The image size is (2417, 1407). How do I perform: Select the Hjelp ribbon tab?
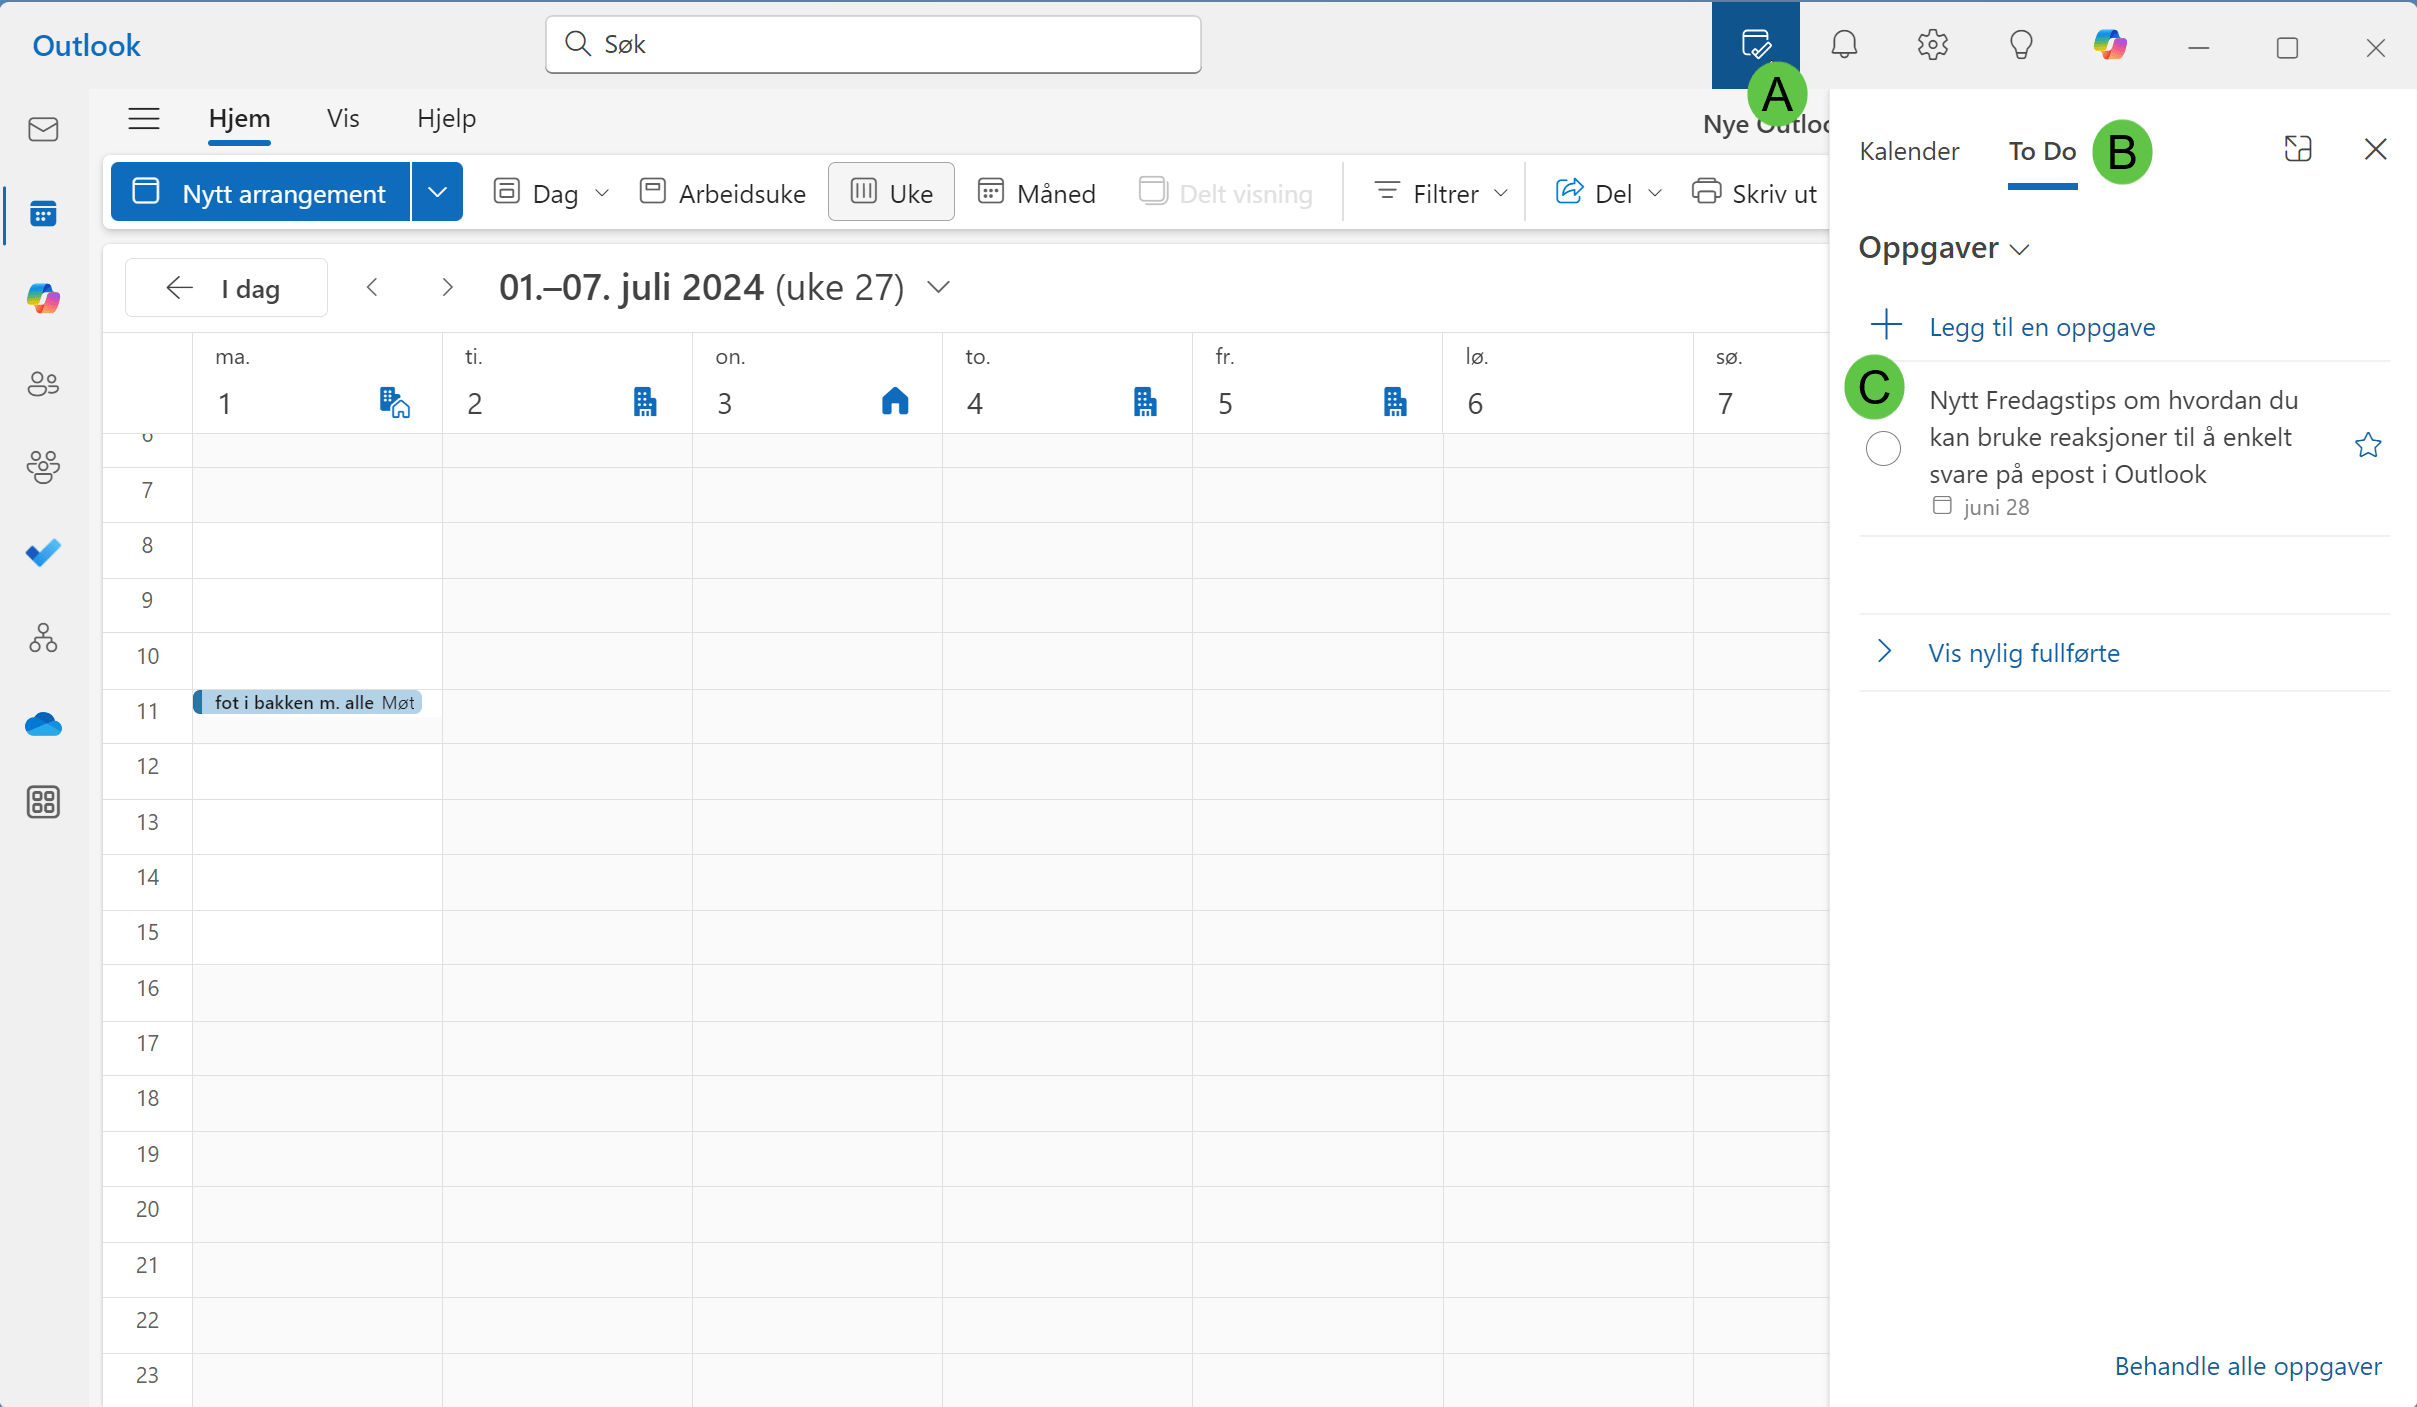(446, 119)
